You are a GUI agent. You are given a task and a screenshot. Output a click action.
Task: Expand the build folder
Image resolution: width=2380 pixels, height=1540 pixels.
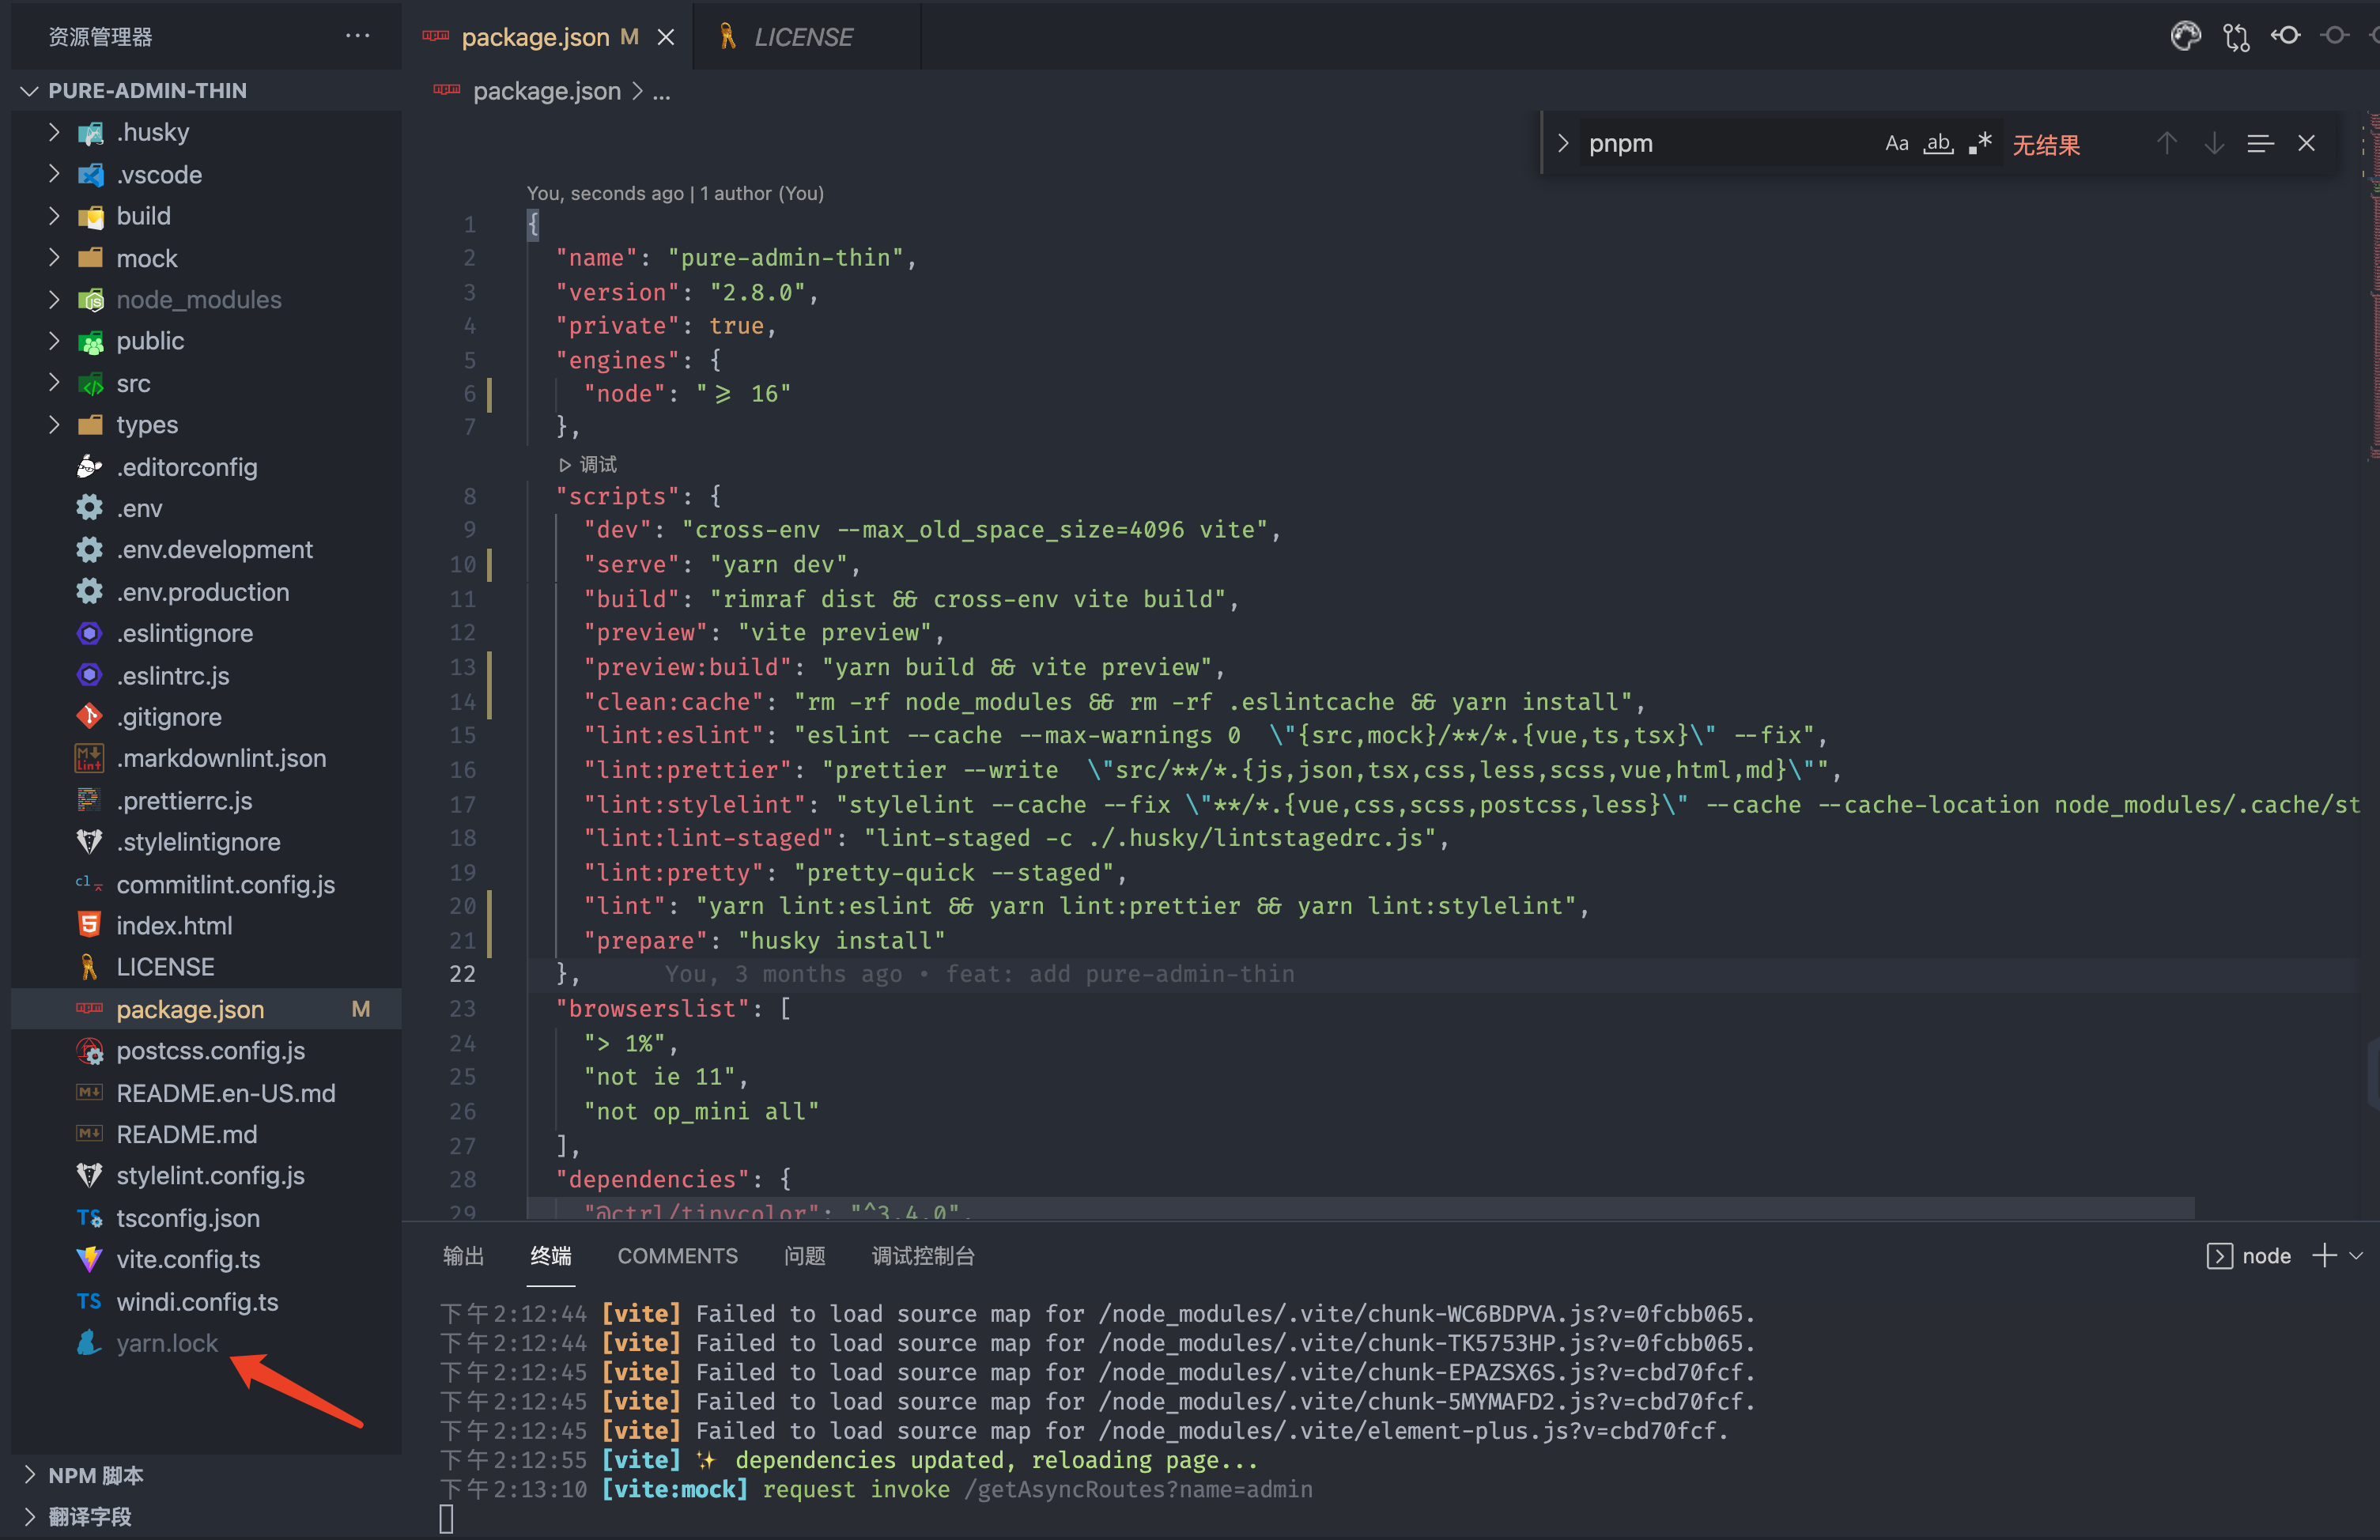click(55, 216)
